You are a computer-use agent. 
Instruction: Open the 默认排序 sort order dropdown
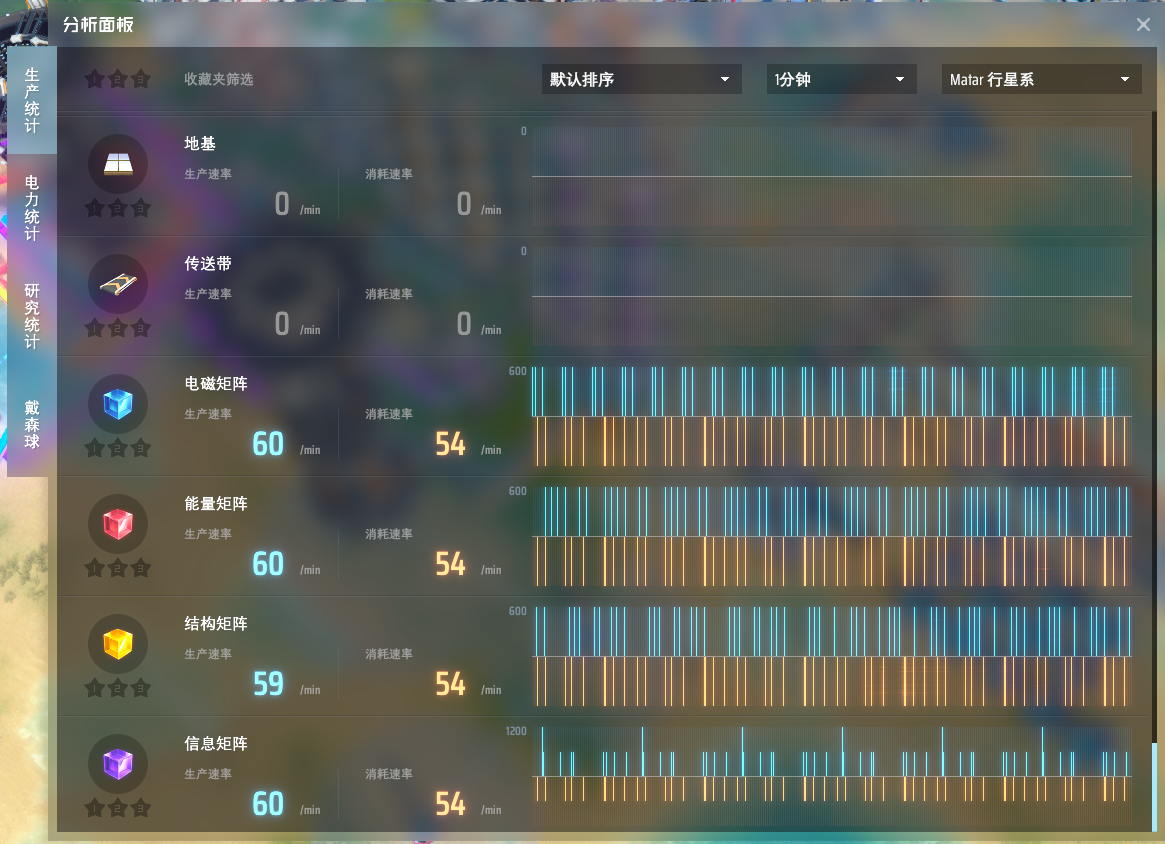pyautogui.click(x=641, y=80)
